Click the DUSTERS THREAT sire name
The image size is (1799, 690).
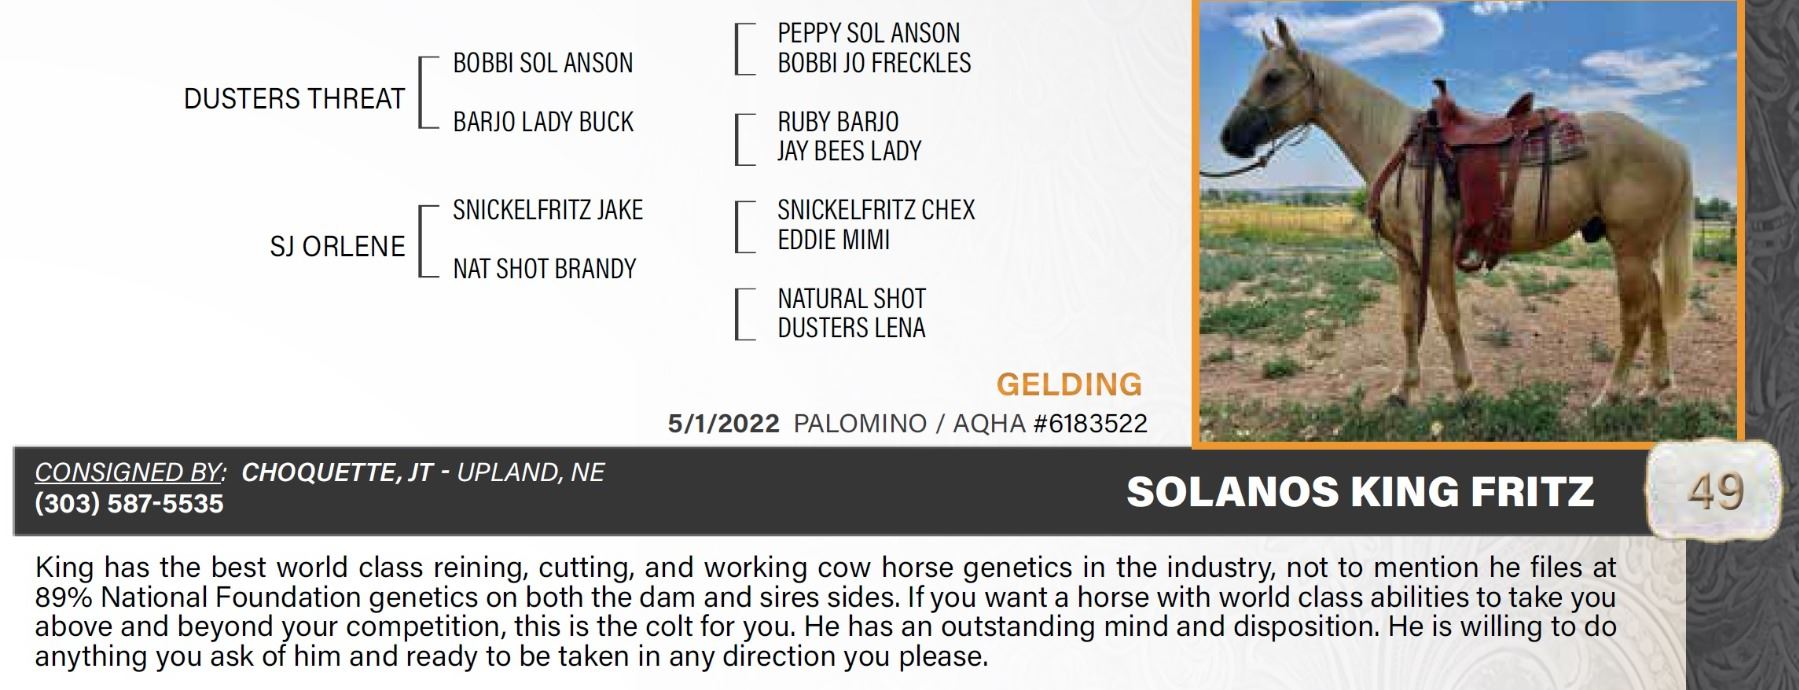(x=294, y=99)
